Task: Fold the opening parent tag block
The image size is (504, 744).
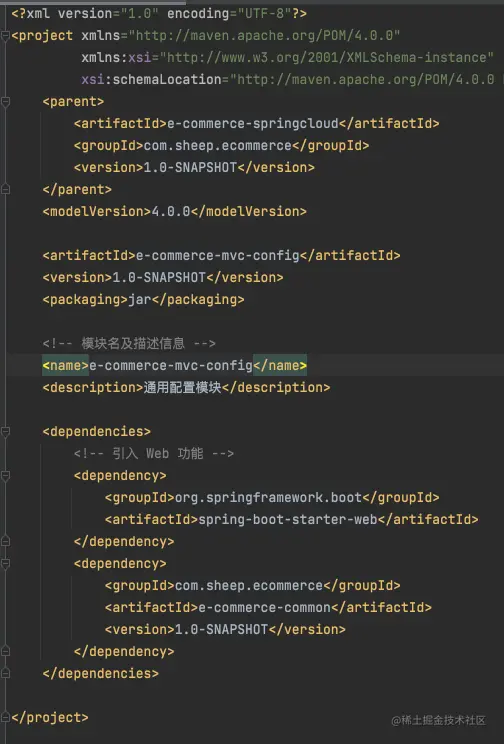Action: [5, 102]
